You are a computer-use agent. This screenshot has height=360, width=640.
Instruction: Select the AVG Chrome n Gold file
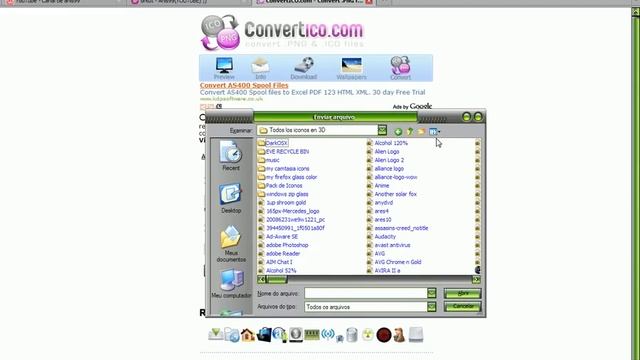pyautogui.click(x=394, y=262)
